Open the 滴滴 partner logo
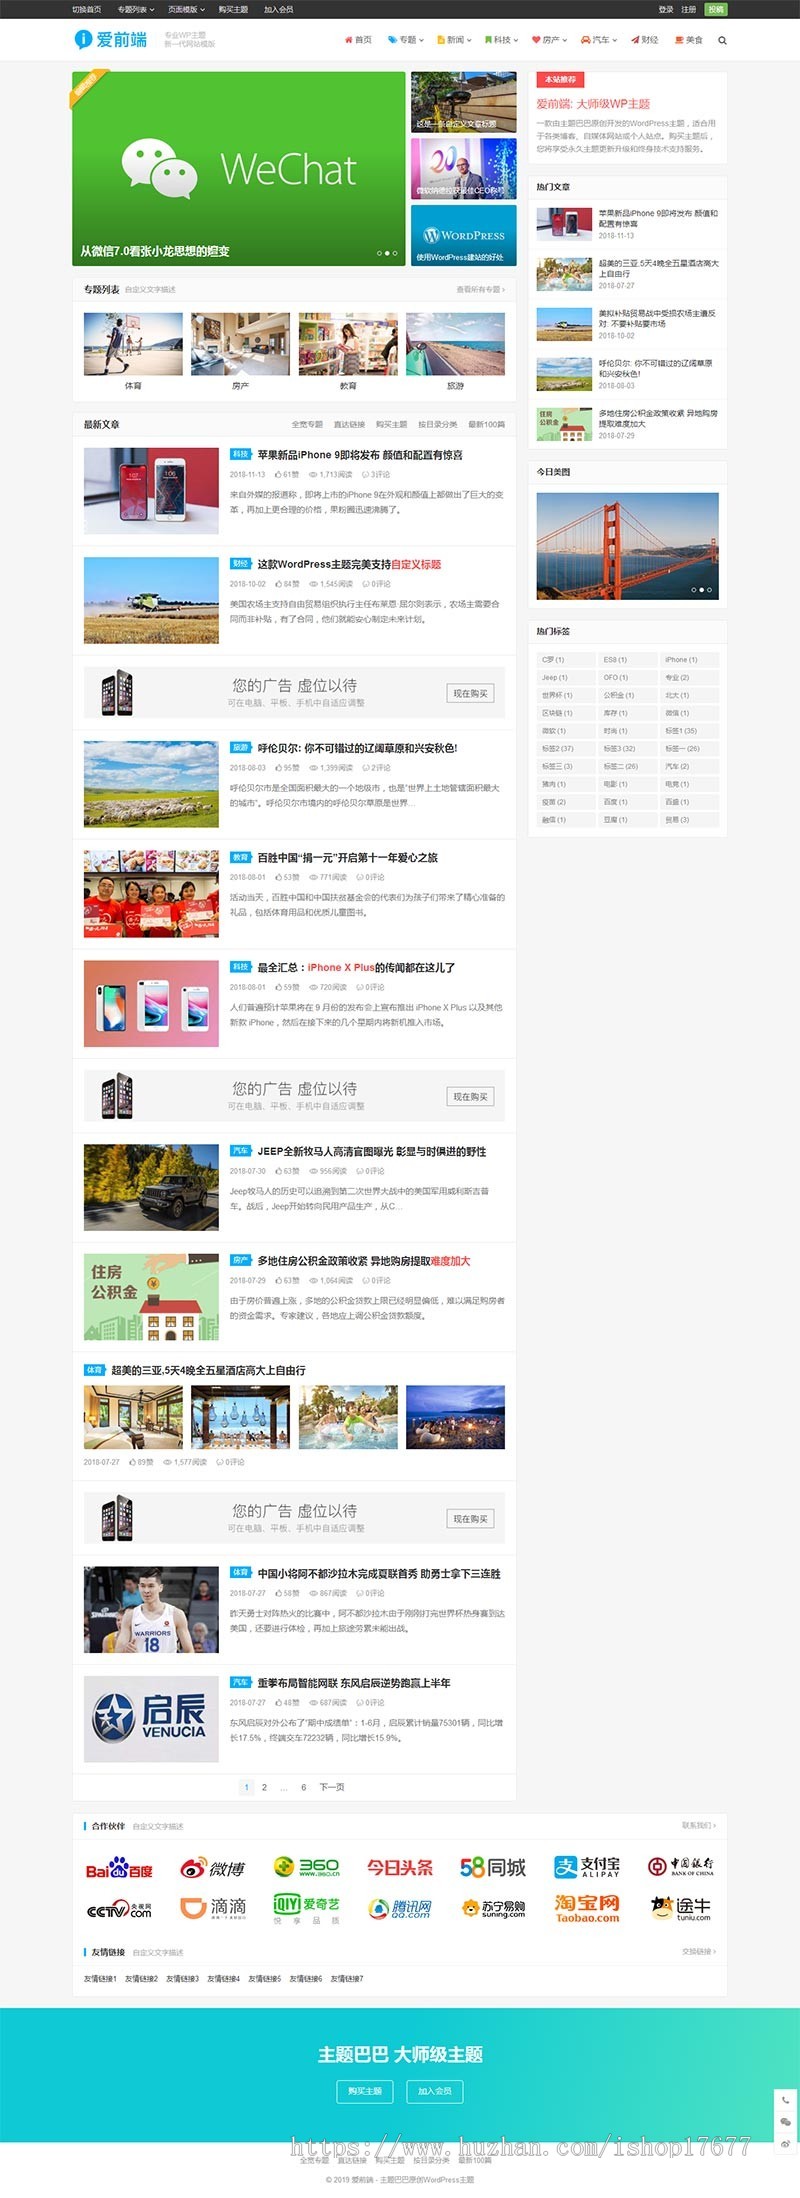Viewport: 800px width, 2198px height. 212,1909
